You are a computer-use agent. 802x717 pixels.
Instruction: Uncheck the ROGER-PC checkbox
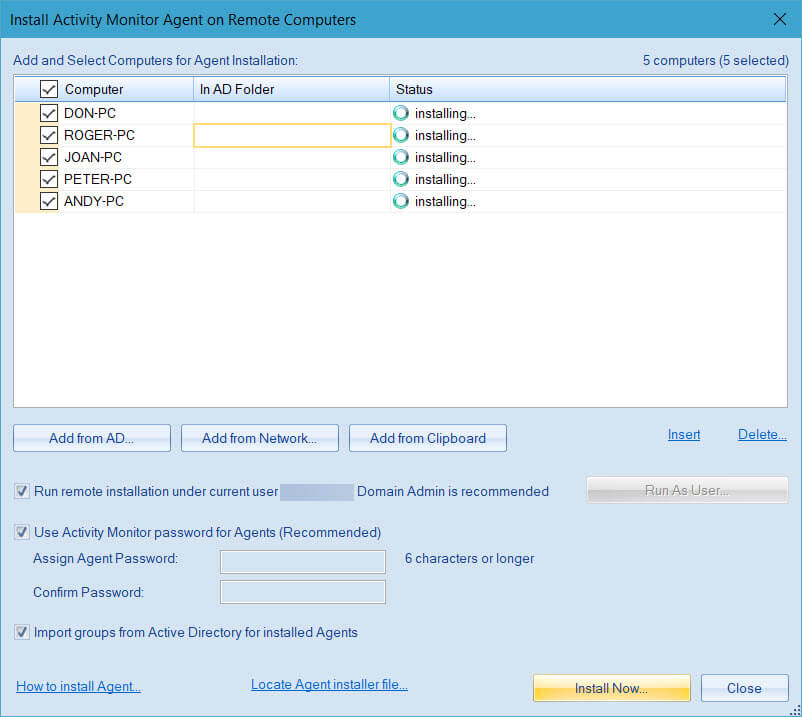49,135
